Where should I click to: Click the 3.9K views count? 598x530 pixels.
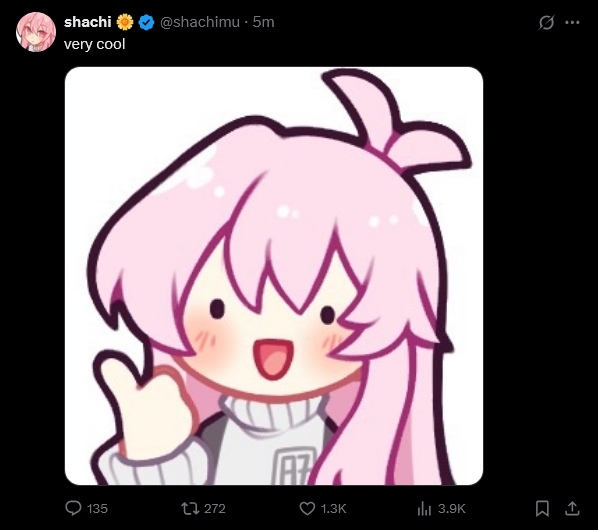[452, 509]
